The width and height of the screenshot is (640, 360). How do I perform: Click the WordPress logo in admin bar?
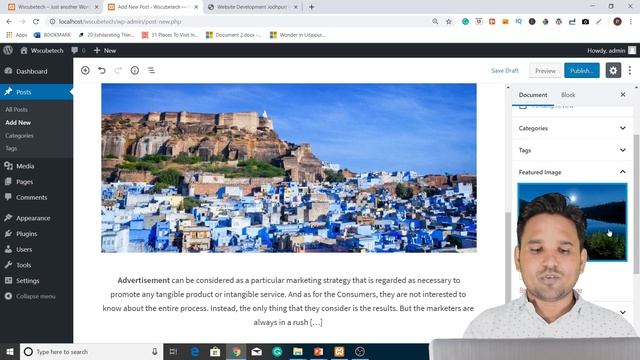pyautogui.click(x=8, y=50)
